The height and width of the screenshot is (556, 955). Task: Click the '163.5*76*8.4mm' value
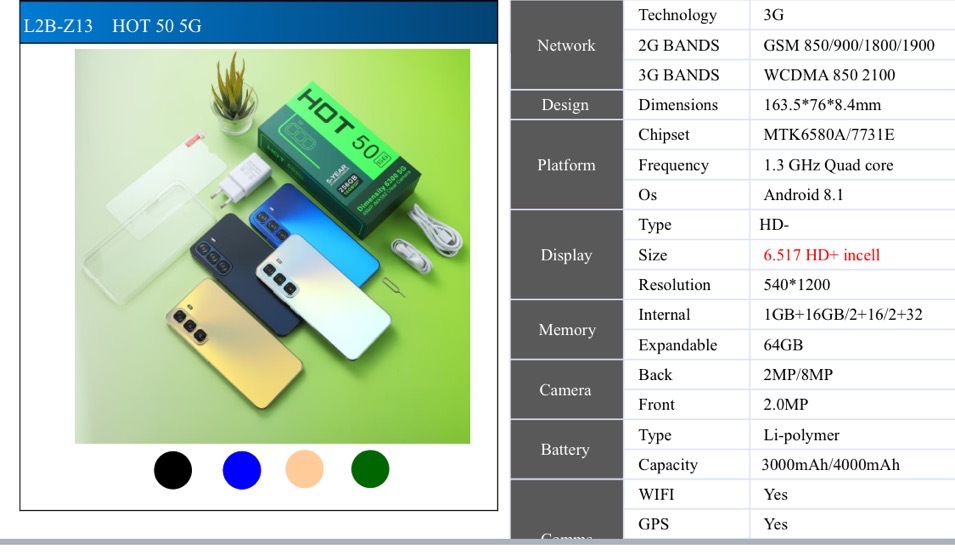pos(822,105)
